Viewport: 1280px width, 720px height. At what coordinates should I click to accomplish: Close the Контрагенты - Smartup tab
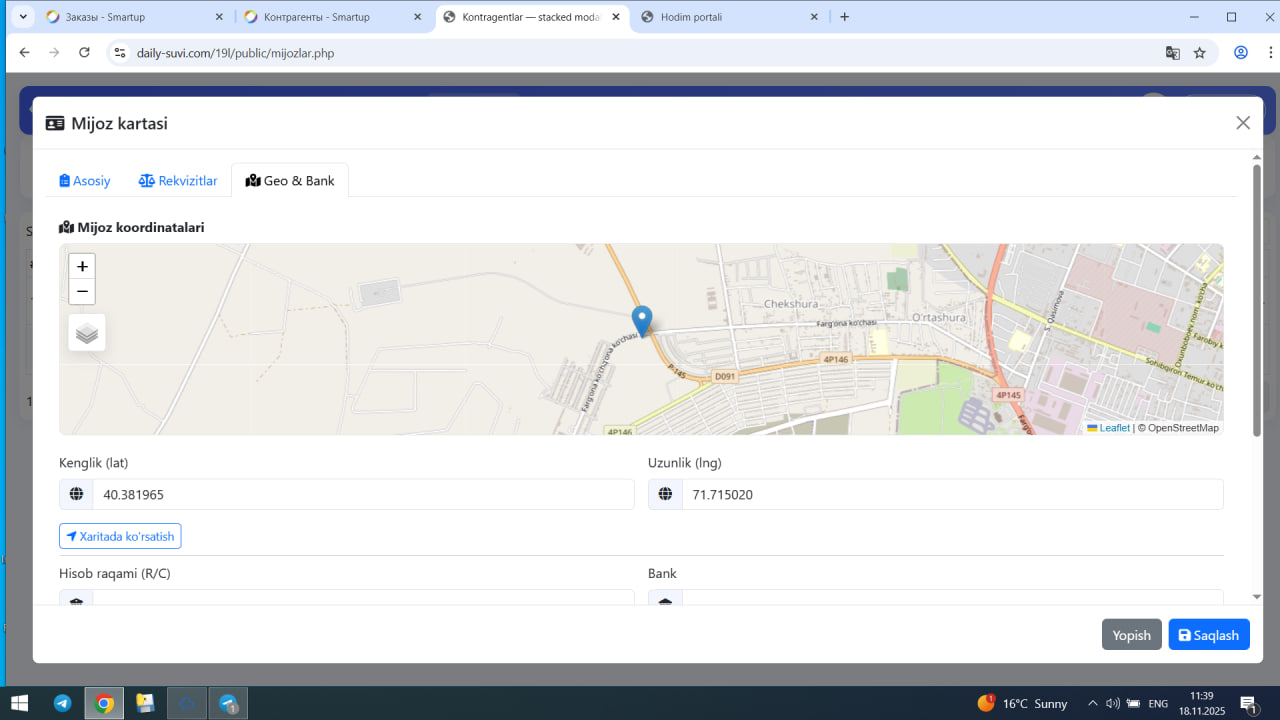coord(418,17)
